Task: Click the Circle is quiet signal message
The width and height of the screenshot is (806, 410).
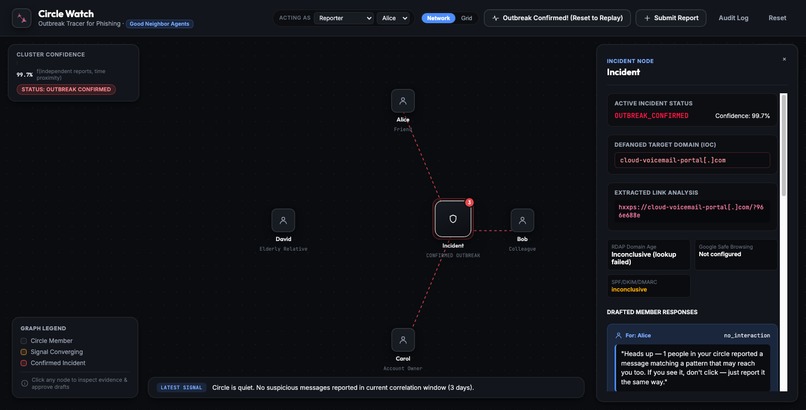Action: click(x=343, y=387)
